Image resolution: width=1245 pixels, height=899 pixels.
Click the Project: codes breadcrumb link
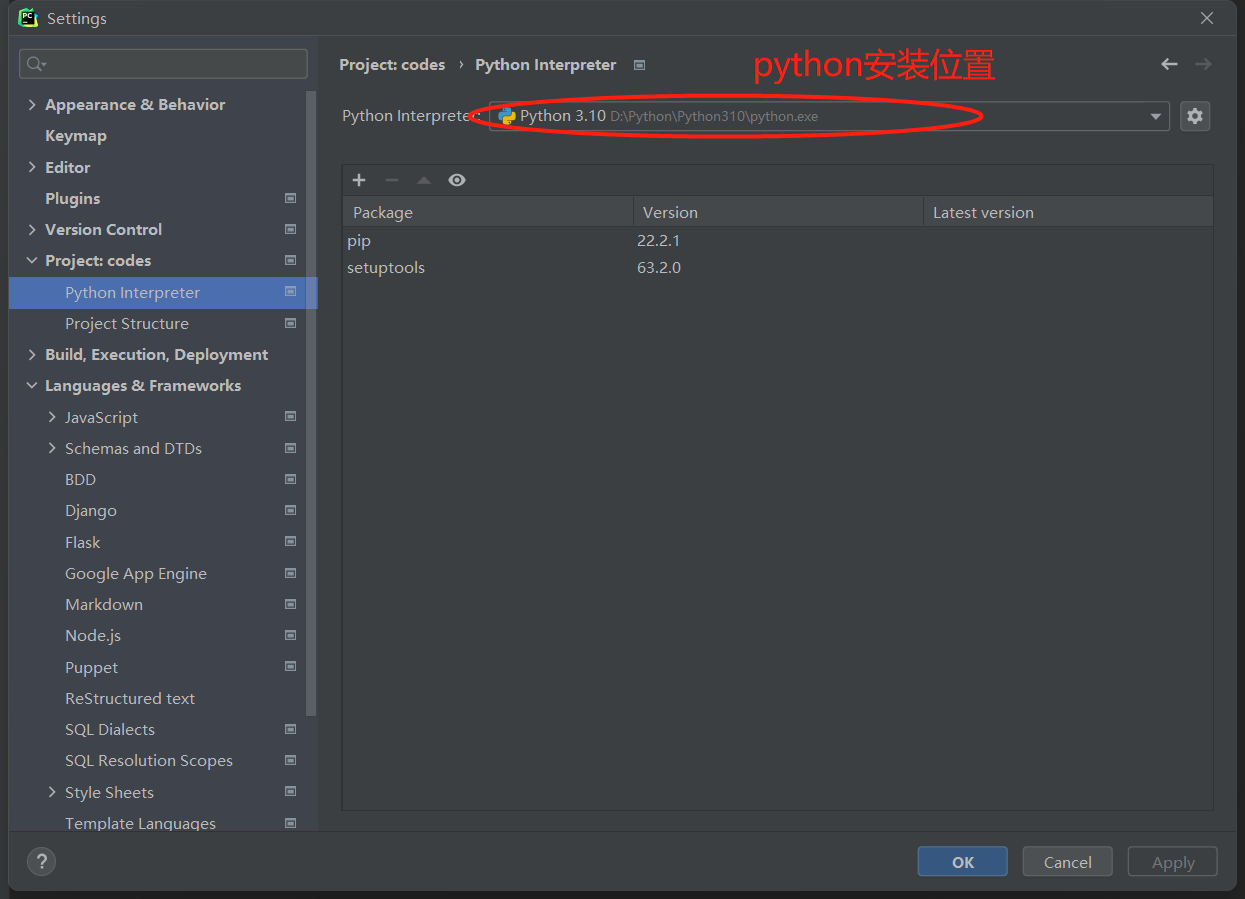[x=392, y=64]
